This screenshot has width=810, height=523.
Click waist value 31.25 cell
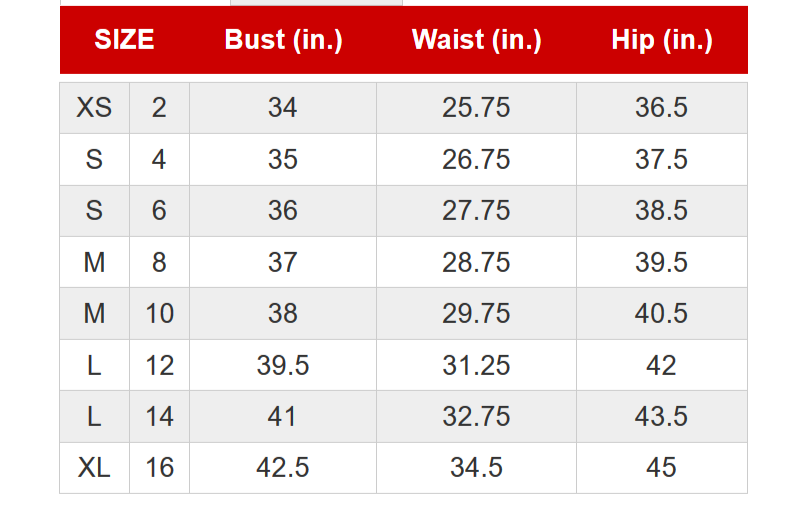[476, 365]
